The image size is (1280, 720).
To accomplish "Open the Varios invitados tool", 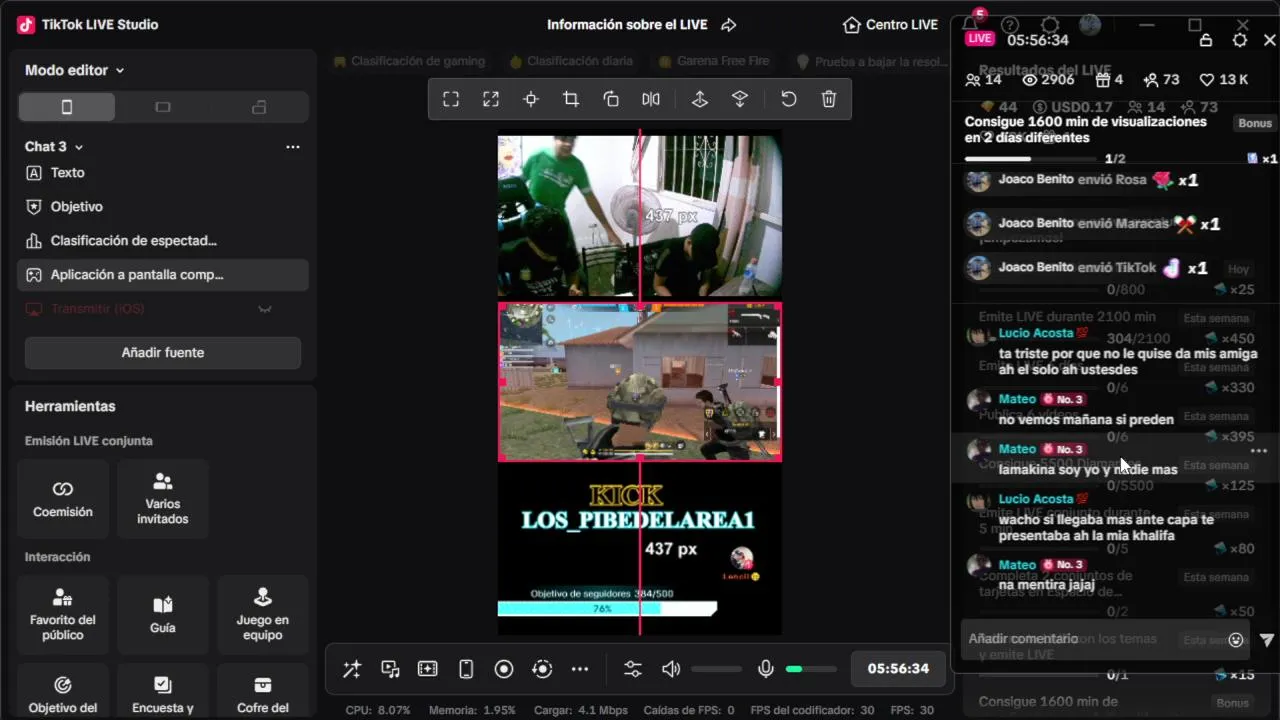I will click(x=163, y=500).
